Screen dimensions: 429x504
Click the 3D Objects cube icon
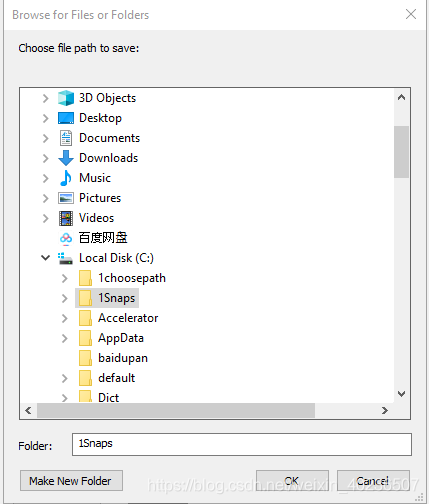tap(66, 98)
